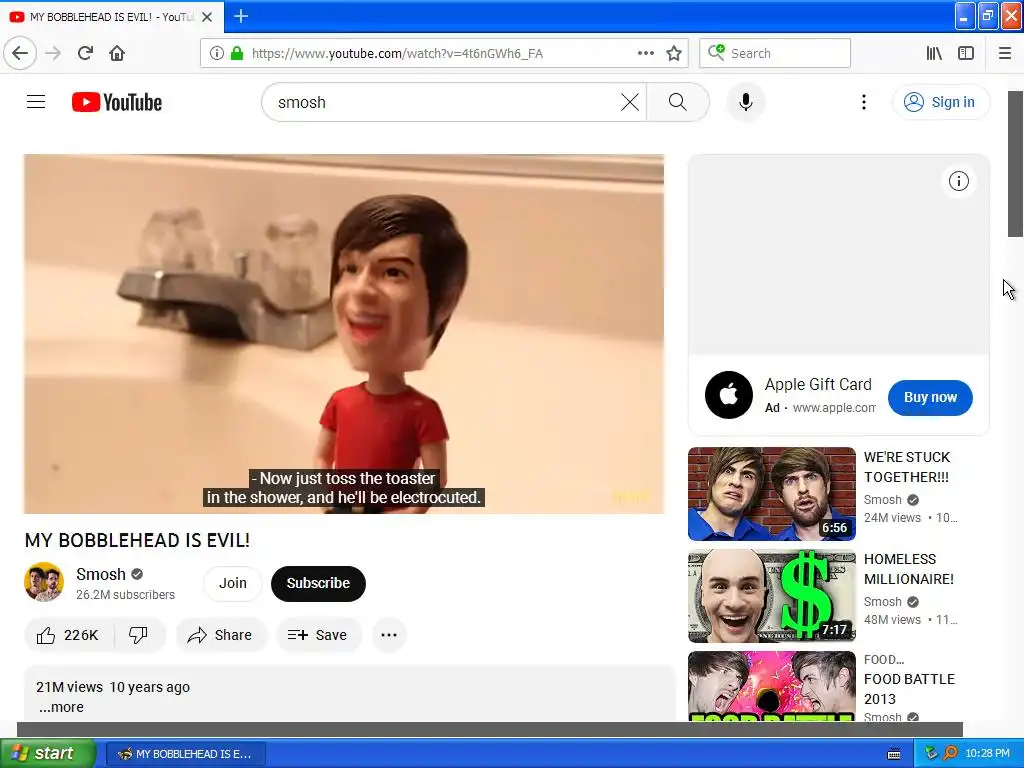Like the video with thumbs up
Image resolution: width=1024 pixels, height=768 pixels.
point(69,635)
